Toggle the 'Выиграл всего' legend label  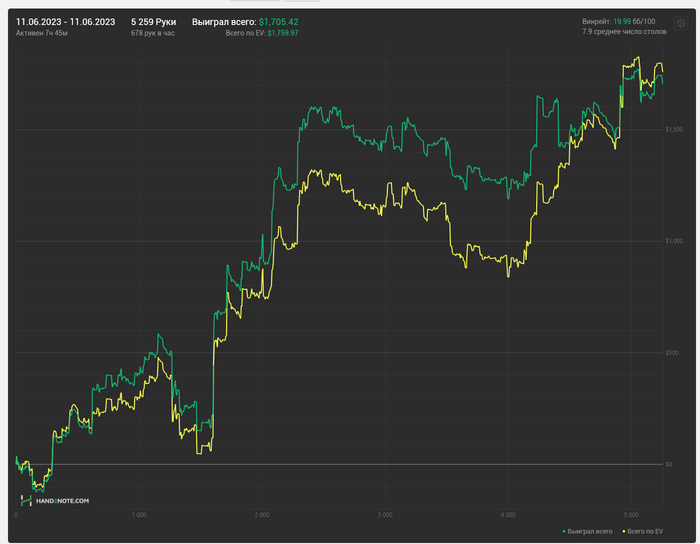click(x=589, y=531)
